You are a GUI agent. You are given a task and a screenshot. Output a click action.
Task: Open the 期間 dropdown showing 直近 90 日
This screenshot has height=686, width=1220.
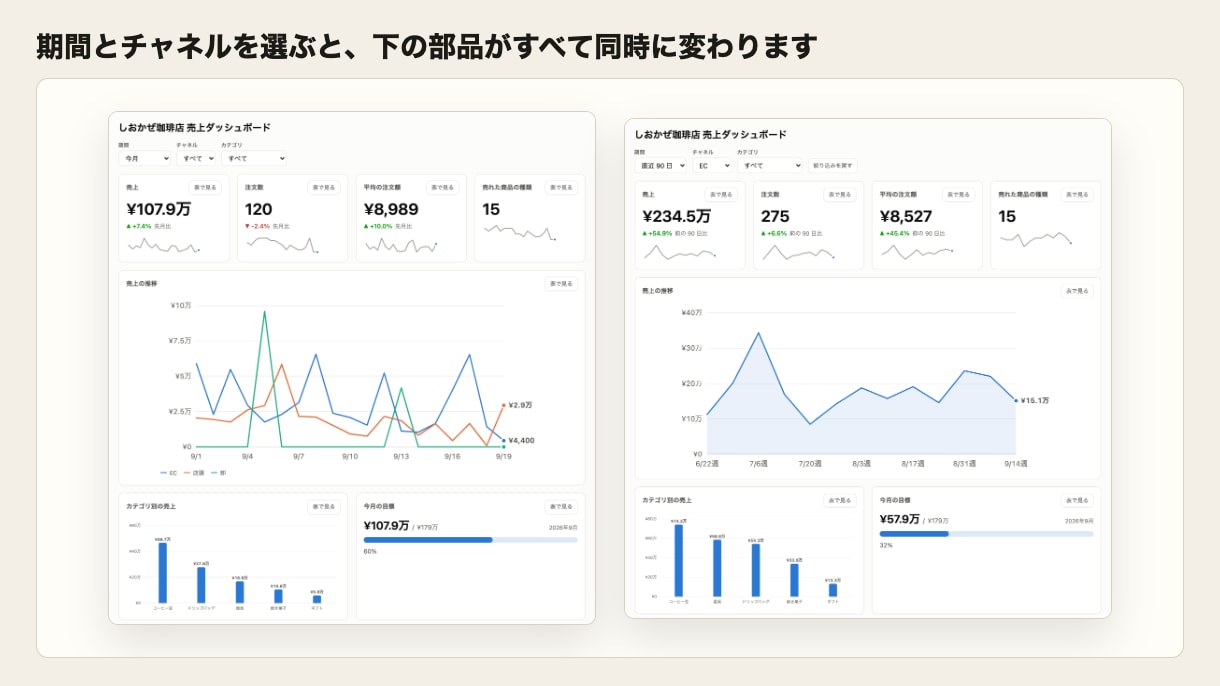(x=661, y=165)
